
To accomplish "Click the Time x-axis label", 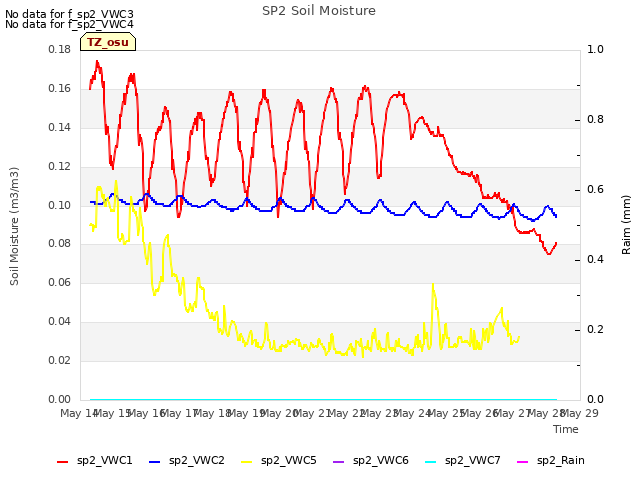I will click(x=566, y=429).
